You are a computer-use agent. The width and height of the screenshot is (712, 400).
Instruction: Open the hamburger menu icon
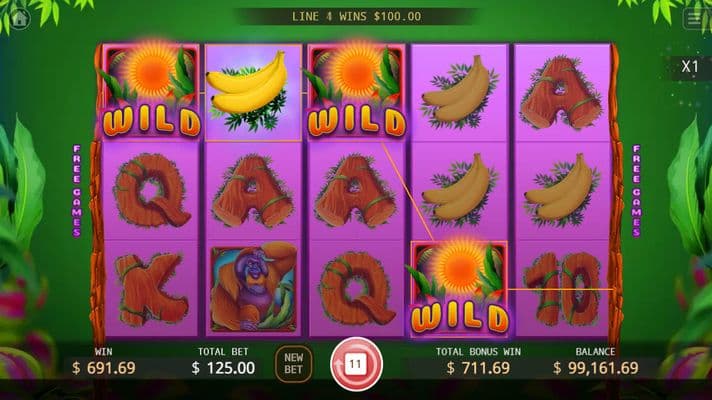(x=694, y=19)
